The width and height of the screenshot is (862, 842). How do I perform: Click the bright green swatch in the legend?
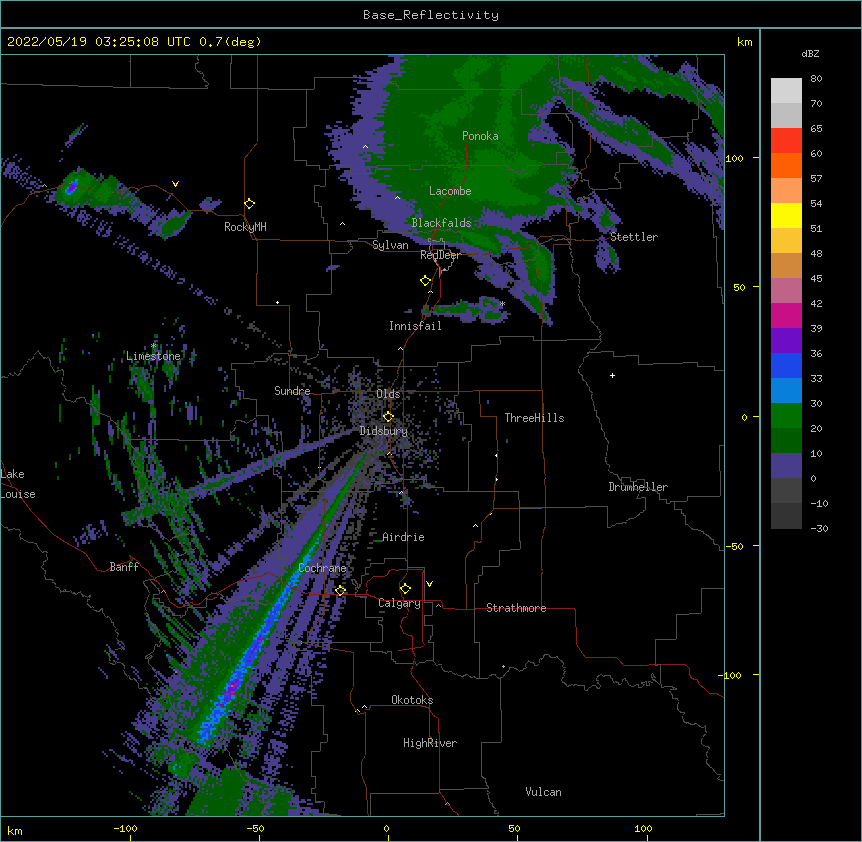coord(786,416)
